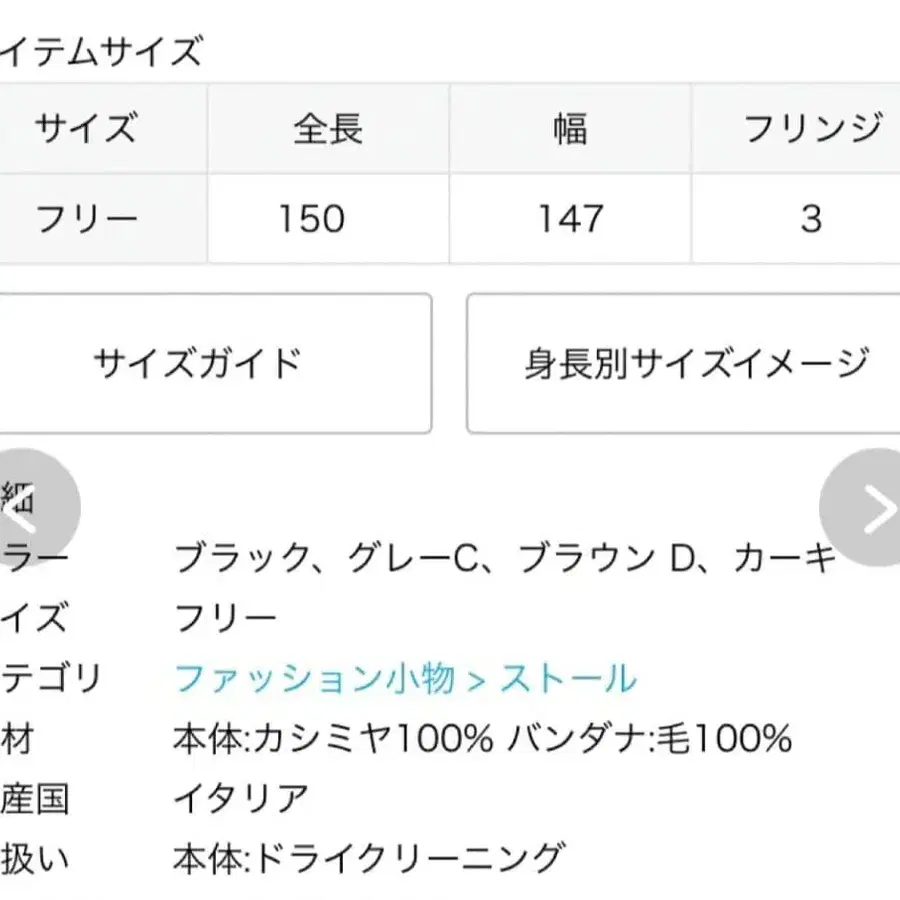Open the ファッション小物 category link
The height and width of the screenshot is (900, 900).
point(310,677)
